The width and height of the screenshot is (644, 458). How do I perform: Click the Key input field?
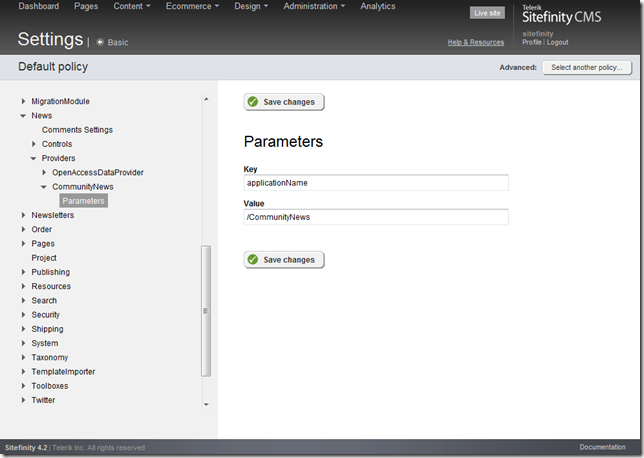(376, 183)
